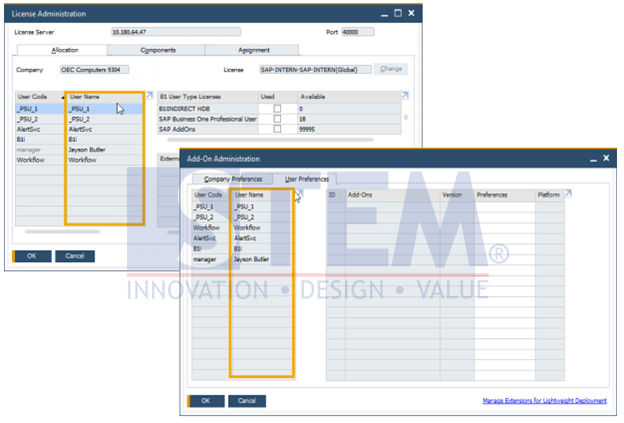Screen dimensions: 624x423
Task: Click the ID column header
Action: [336, 195]
